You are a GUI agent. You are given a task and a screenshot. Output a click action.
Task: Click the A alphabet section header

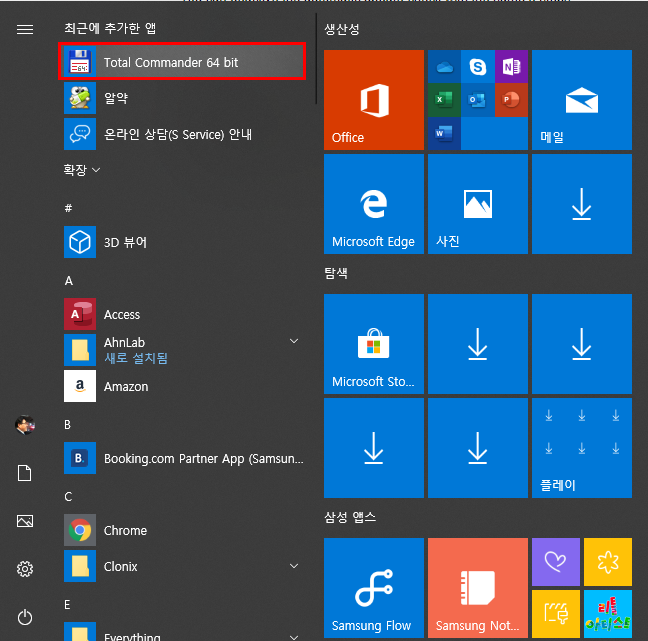69,281
